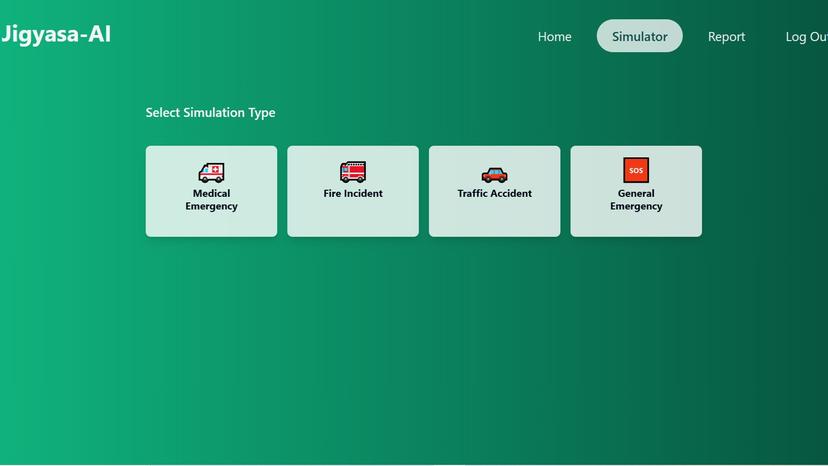Screen dimensions: 828x466
Task: Click the empty green area below the cards
Action: (x=420, y=350)
